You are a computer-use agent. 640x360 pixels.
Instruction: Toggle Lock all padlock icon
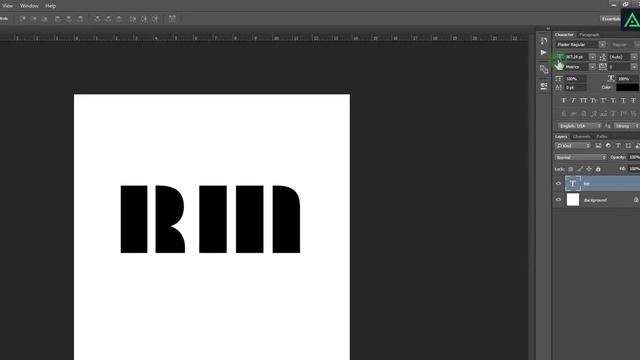(598, 169)
